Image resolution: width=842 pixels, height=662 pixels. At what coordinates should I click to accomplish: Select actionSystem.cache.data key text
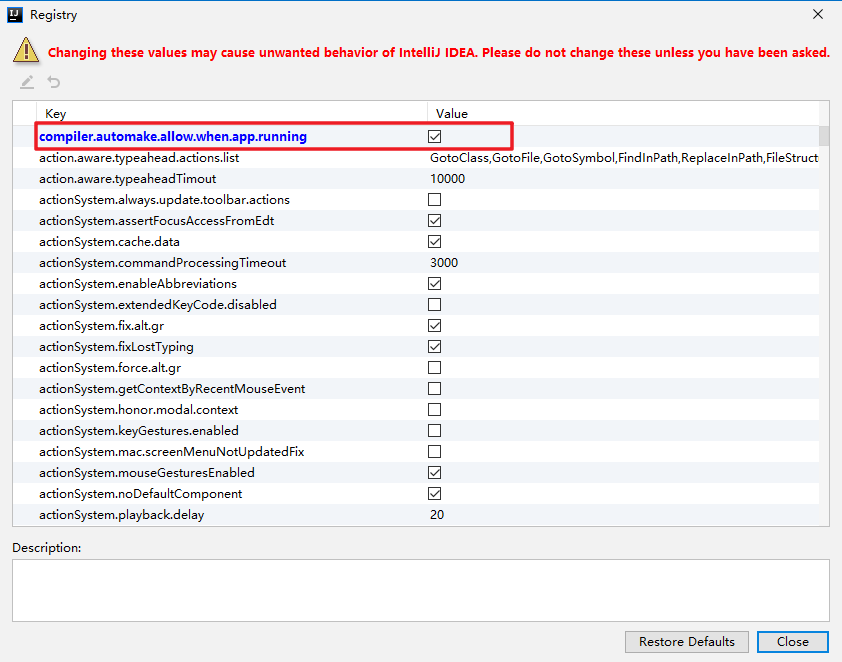(x=109, y=242)
